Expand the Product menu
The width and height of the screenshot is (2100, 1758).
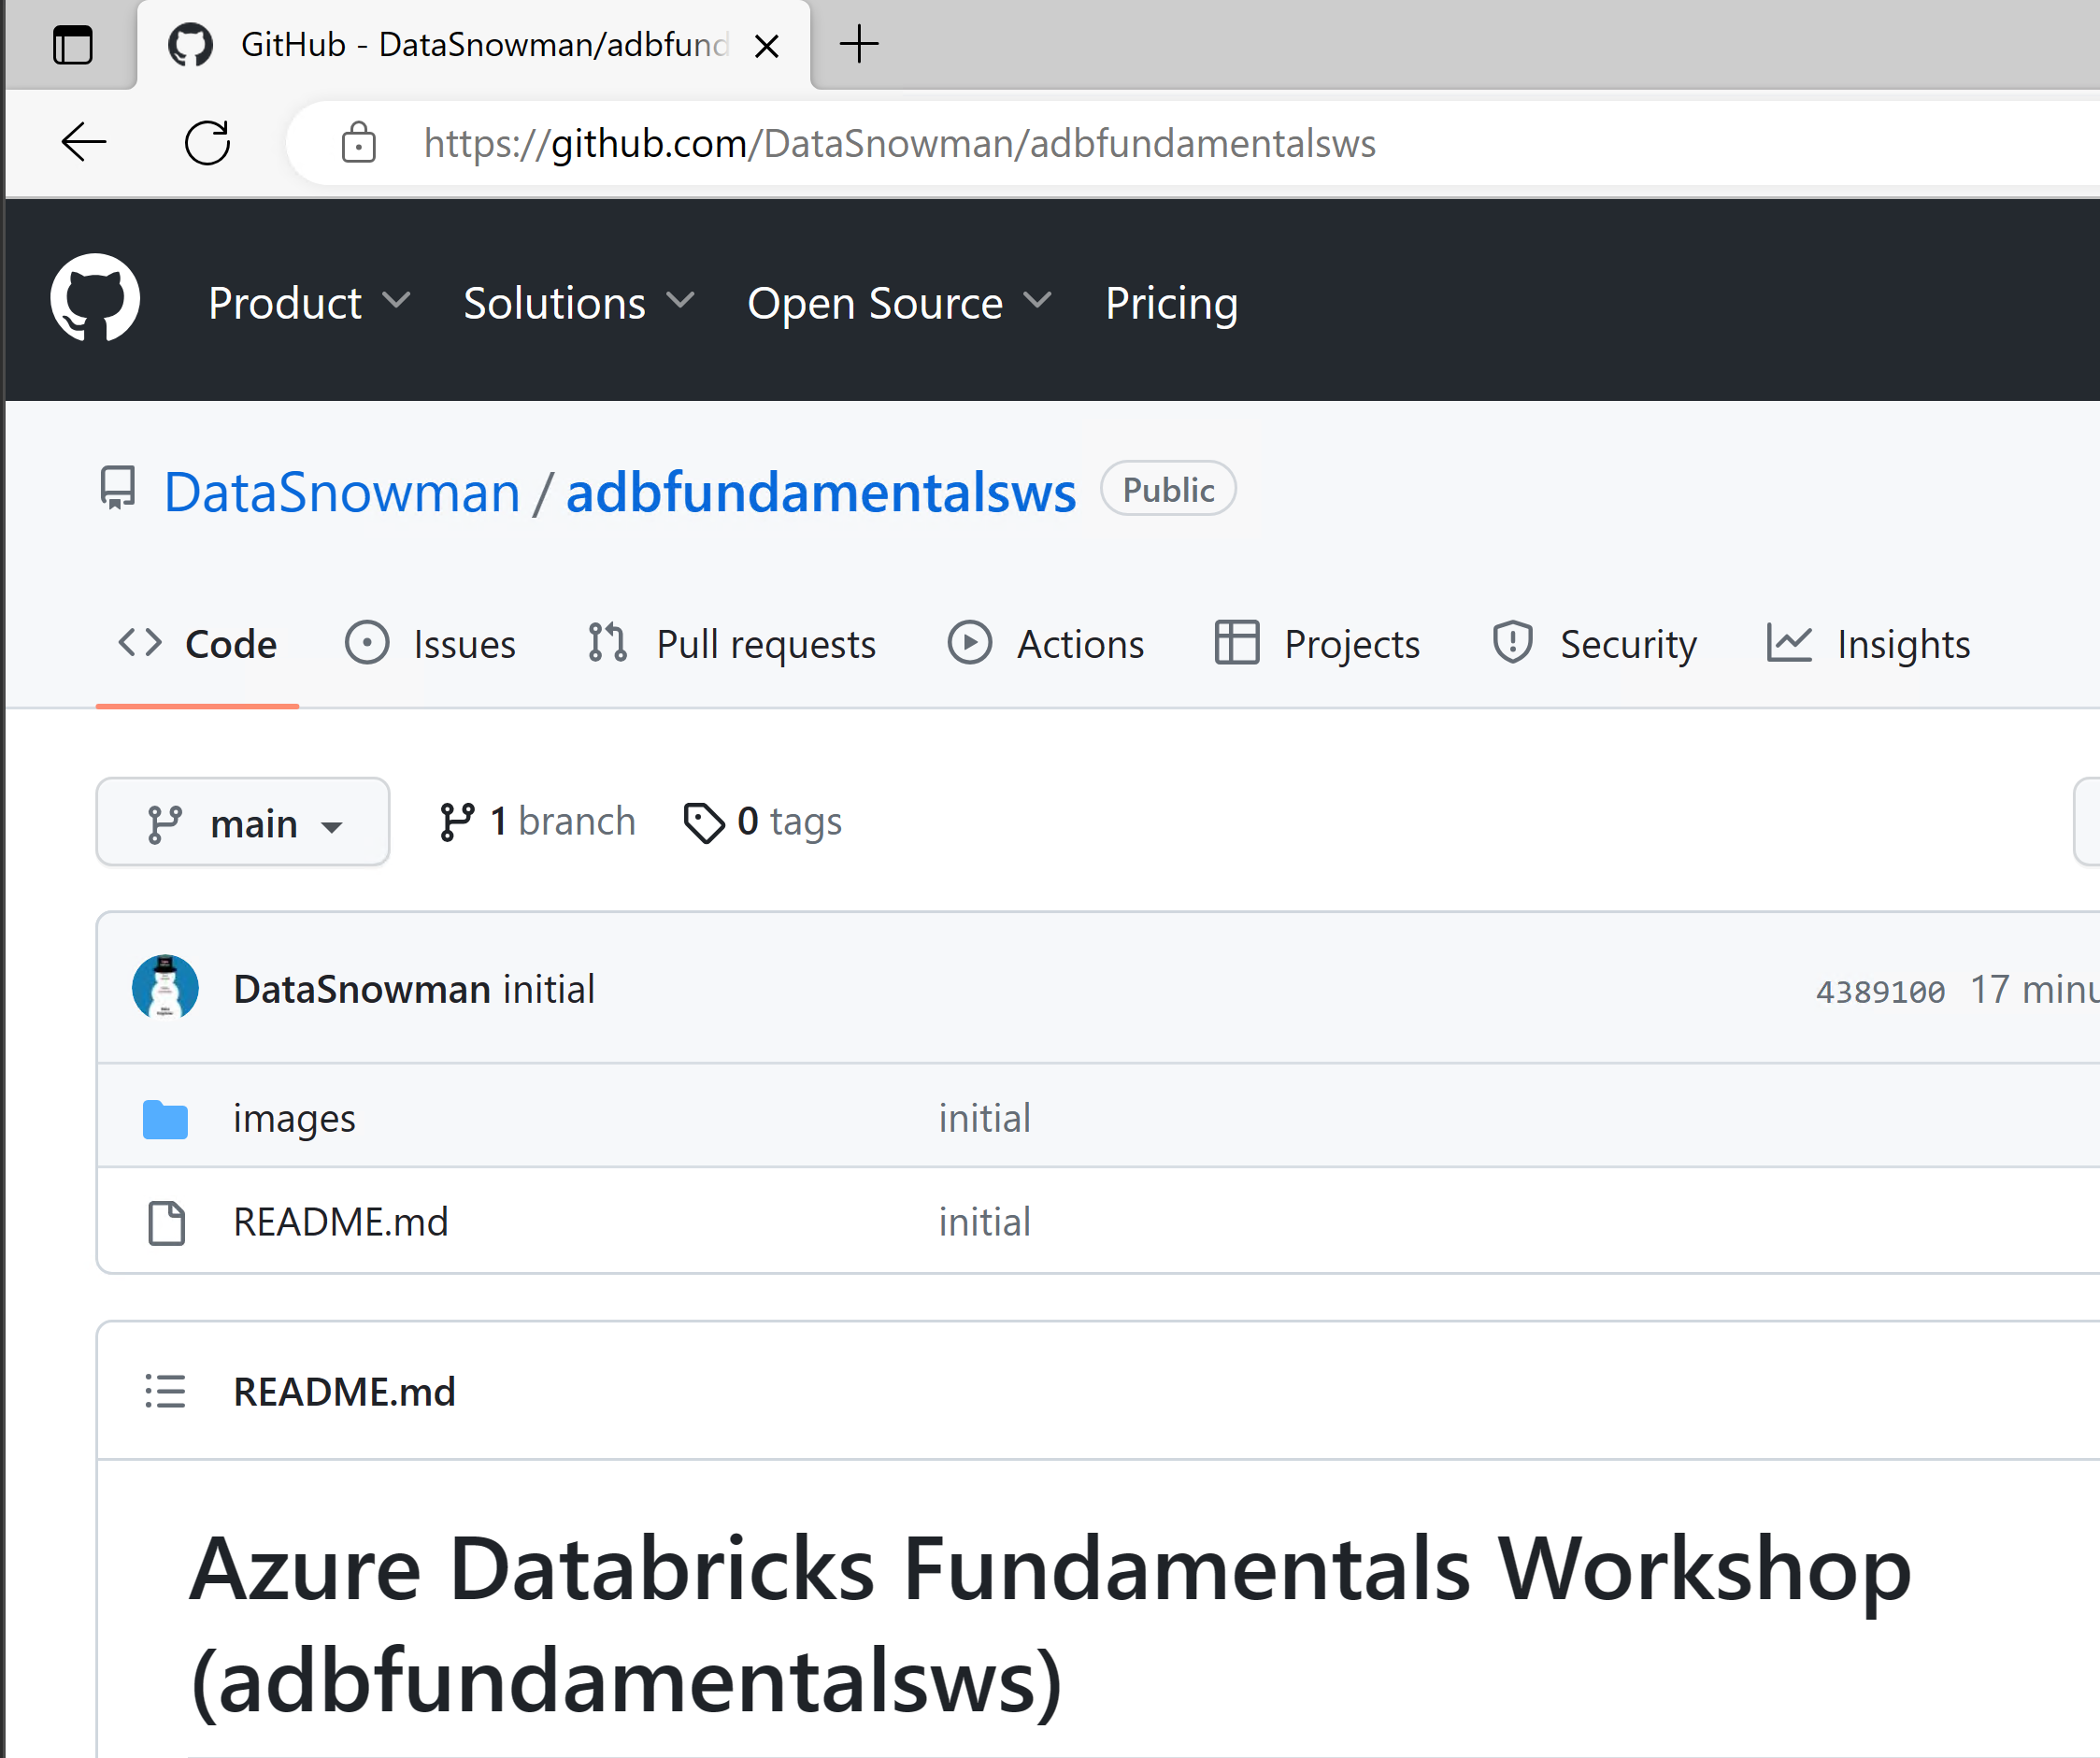pos(308,303)
